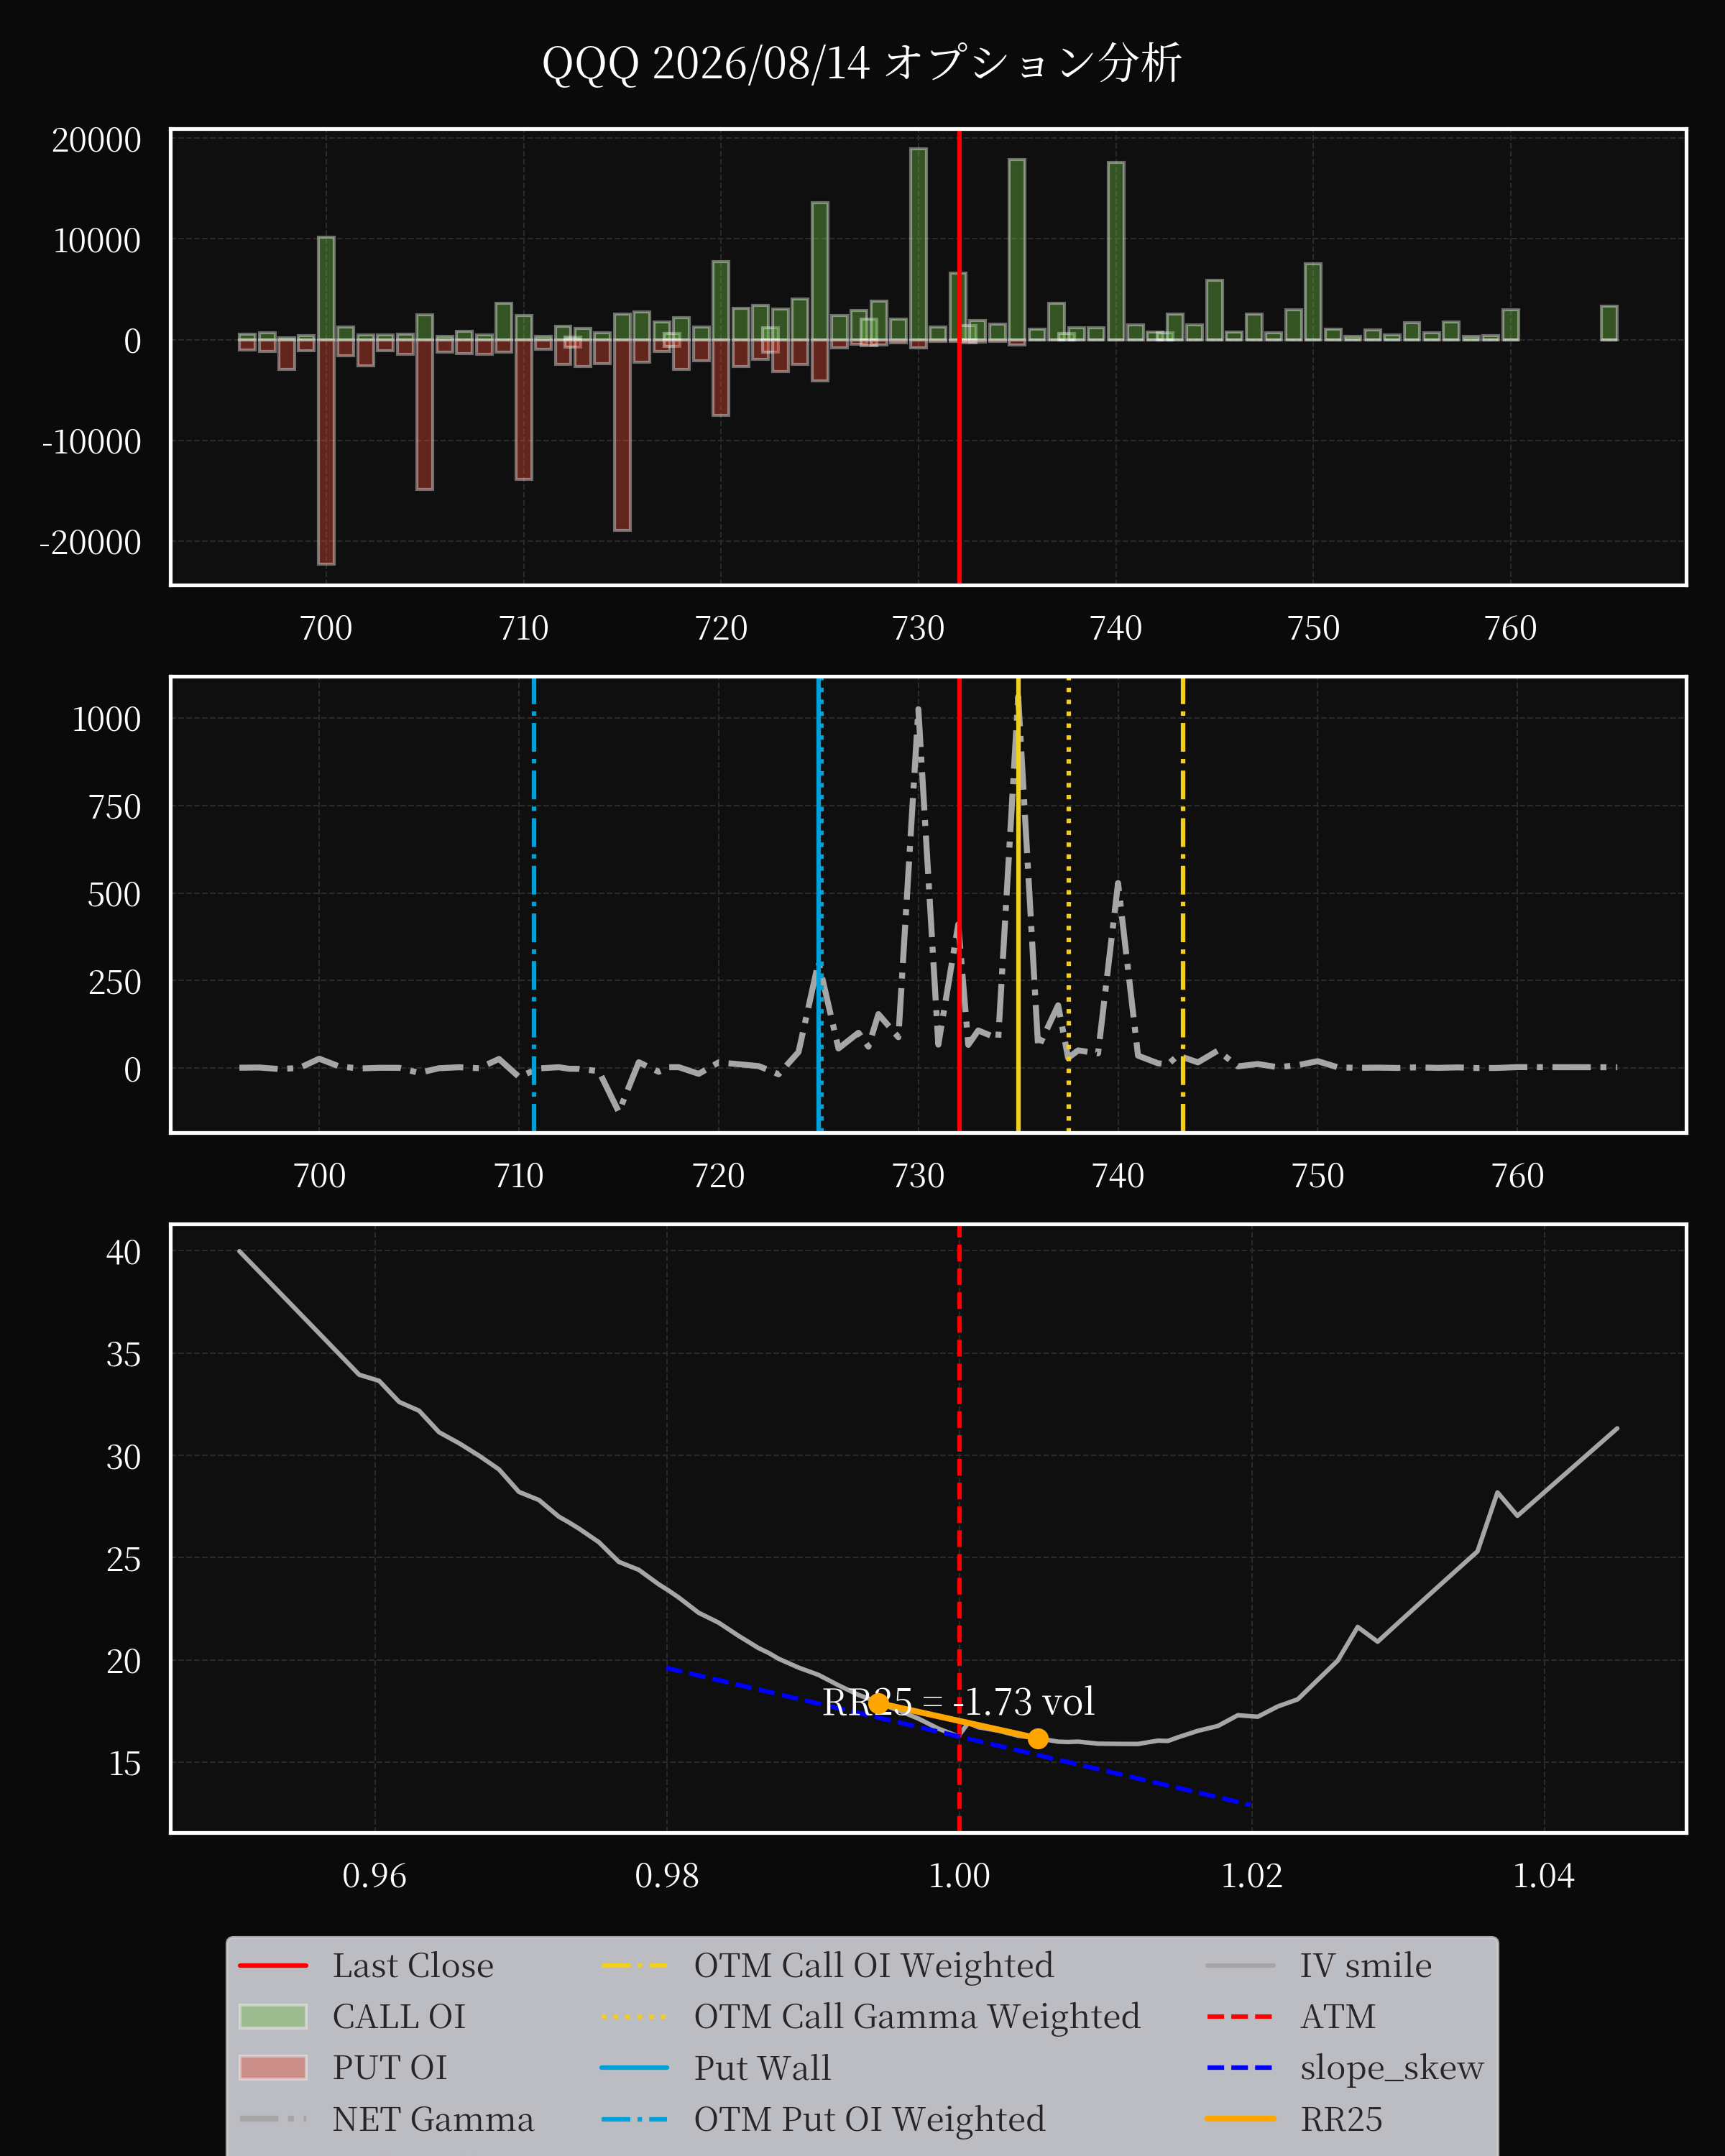Click the "-20000" y-axis label

point(90,542)
